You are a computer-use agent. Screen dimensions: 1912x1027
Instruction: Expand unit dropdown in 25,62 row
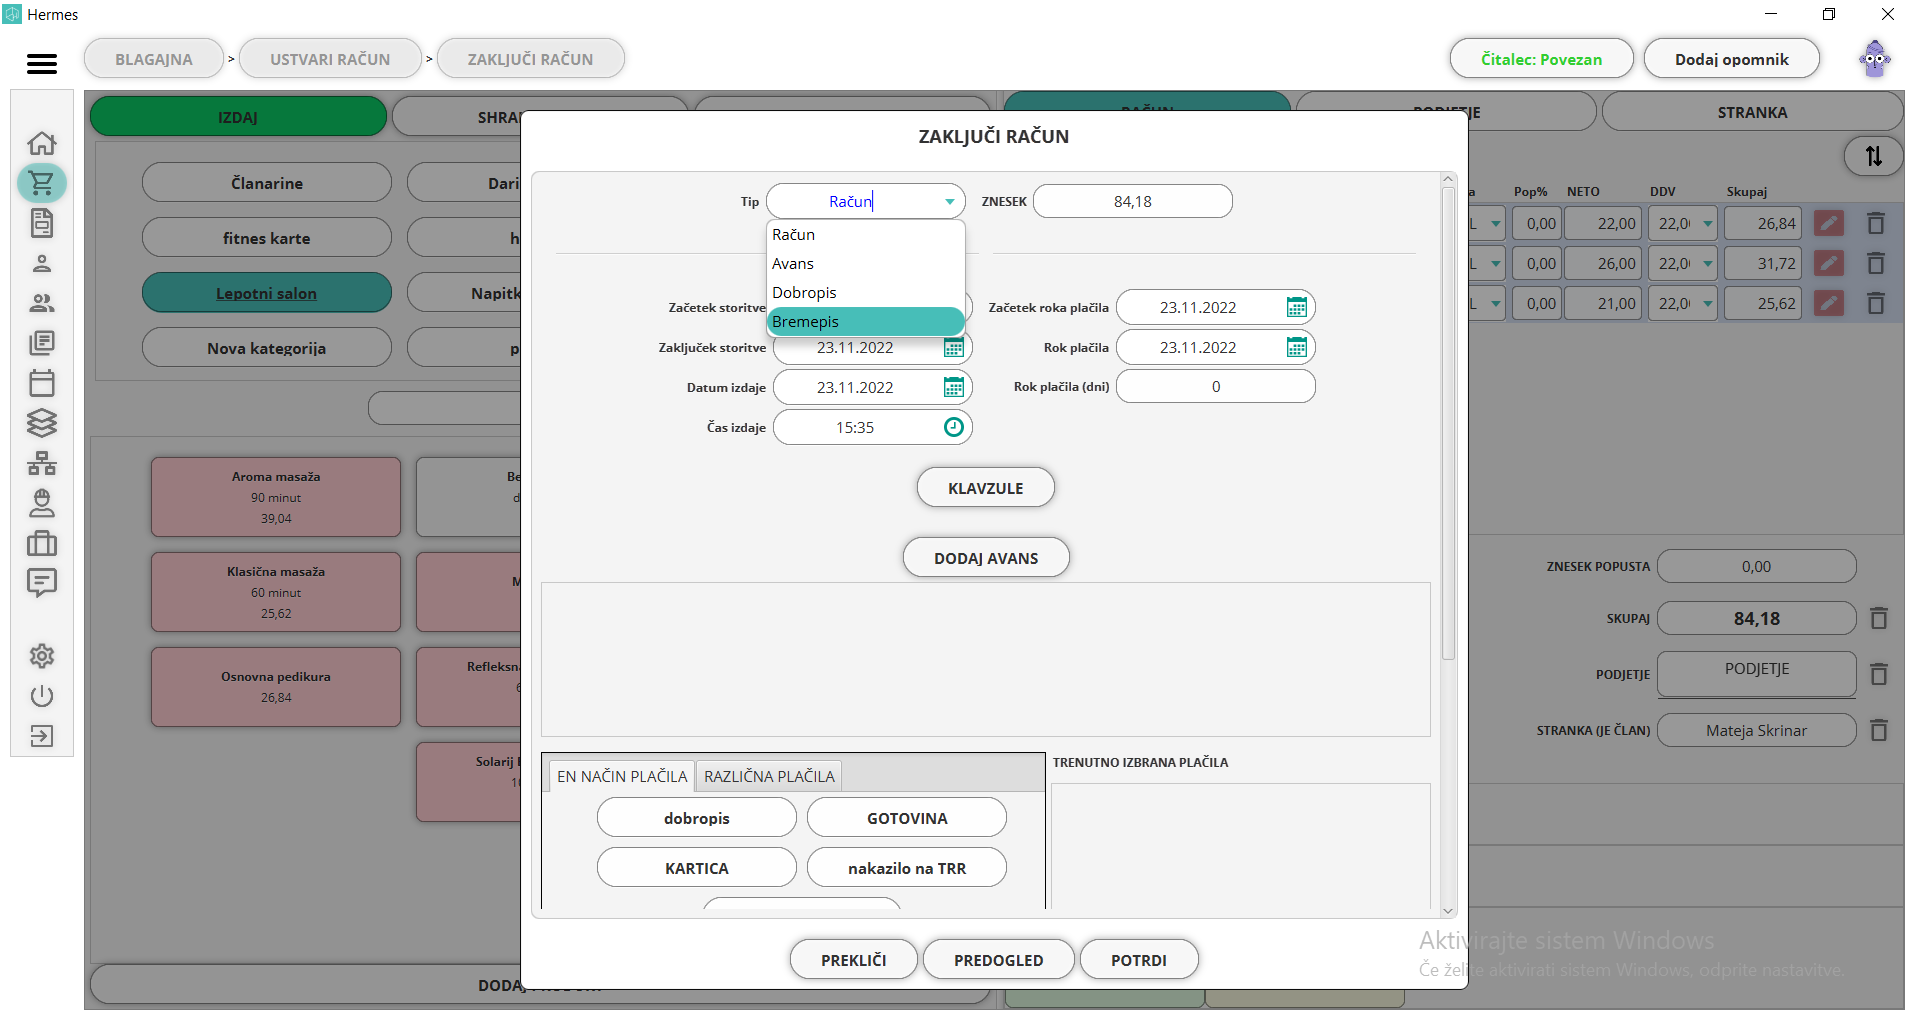(1495, 304)
